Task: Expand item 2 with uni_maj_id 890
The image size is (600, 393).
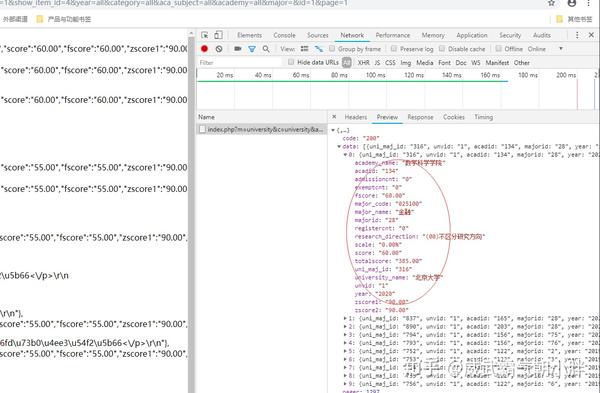Action: coord(345,326)
